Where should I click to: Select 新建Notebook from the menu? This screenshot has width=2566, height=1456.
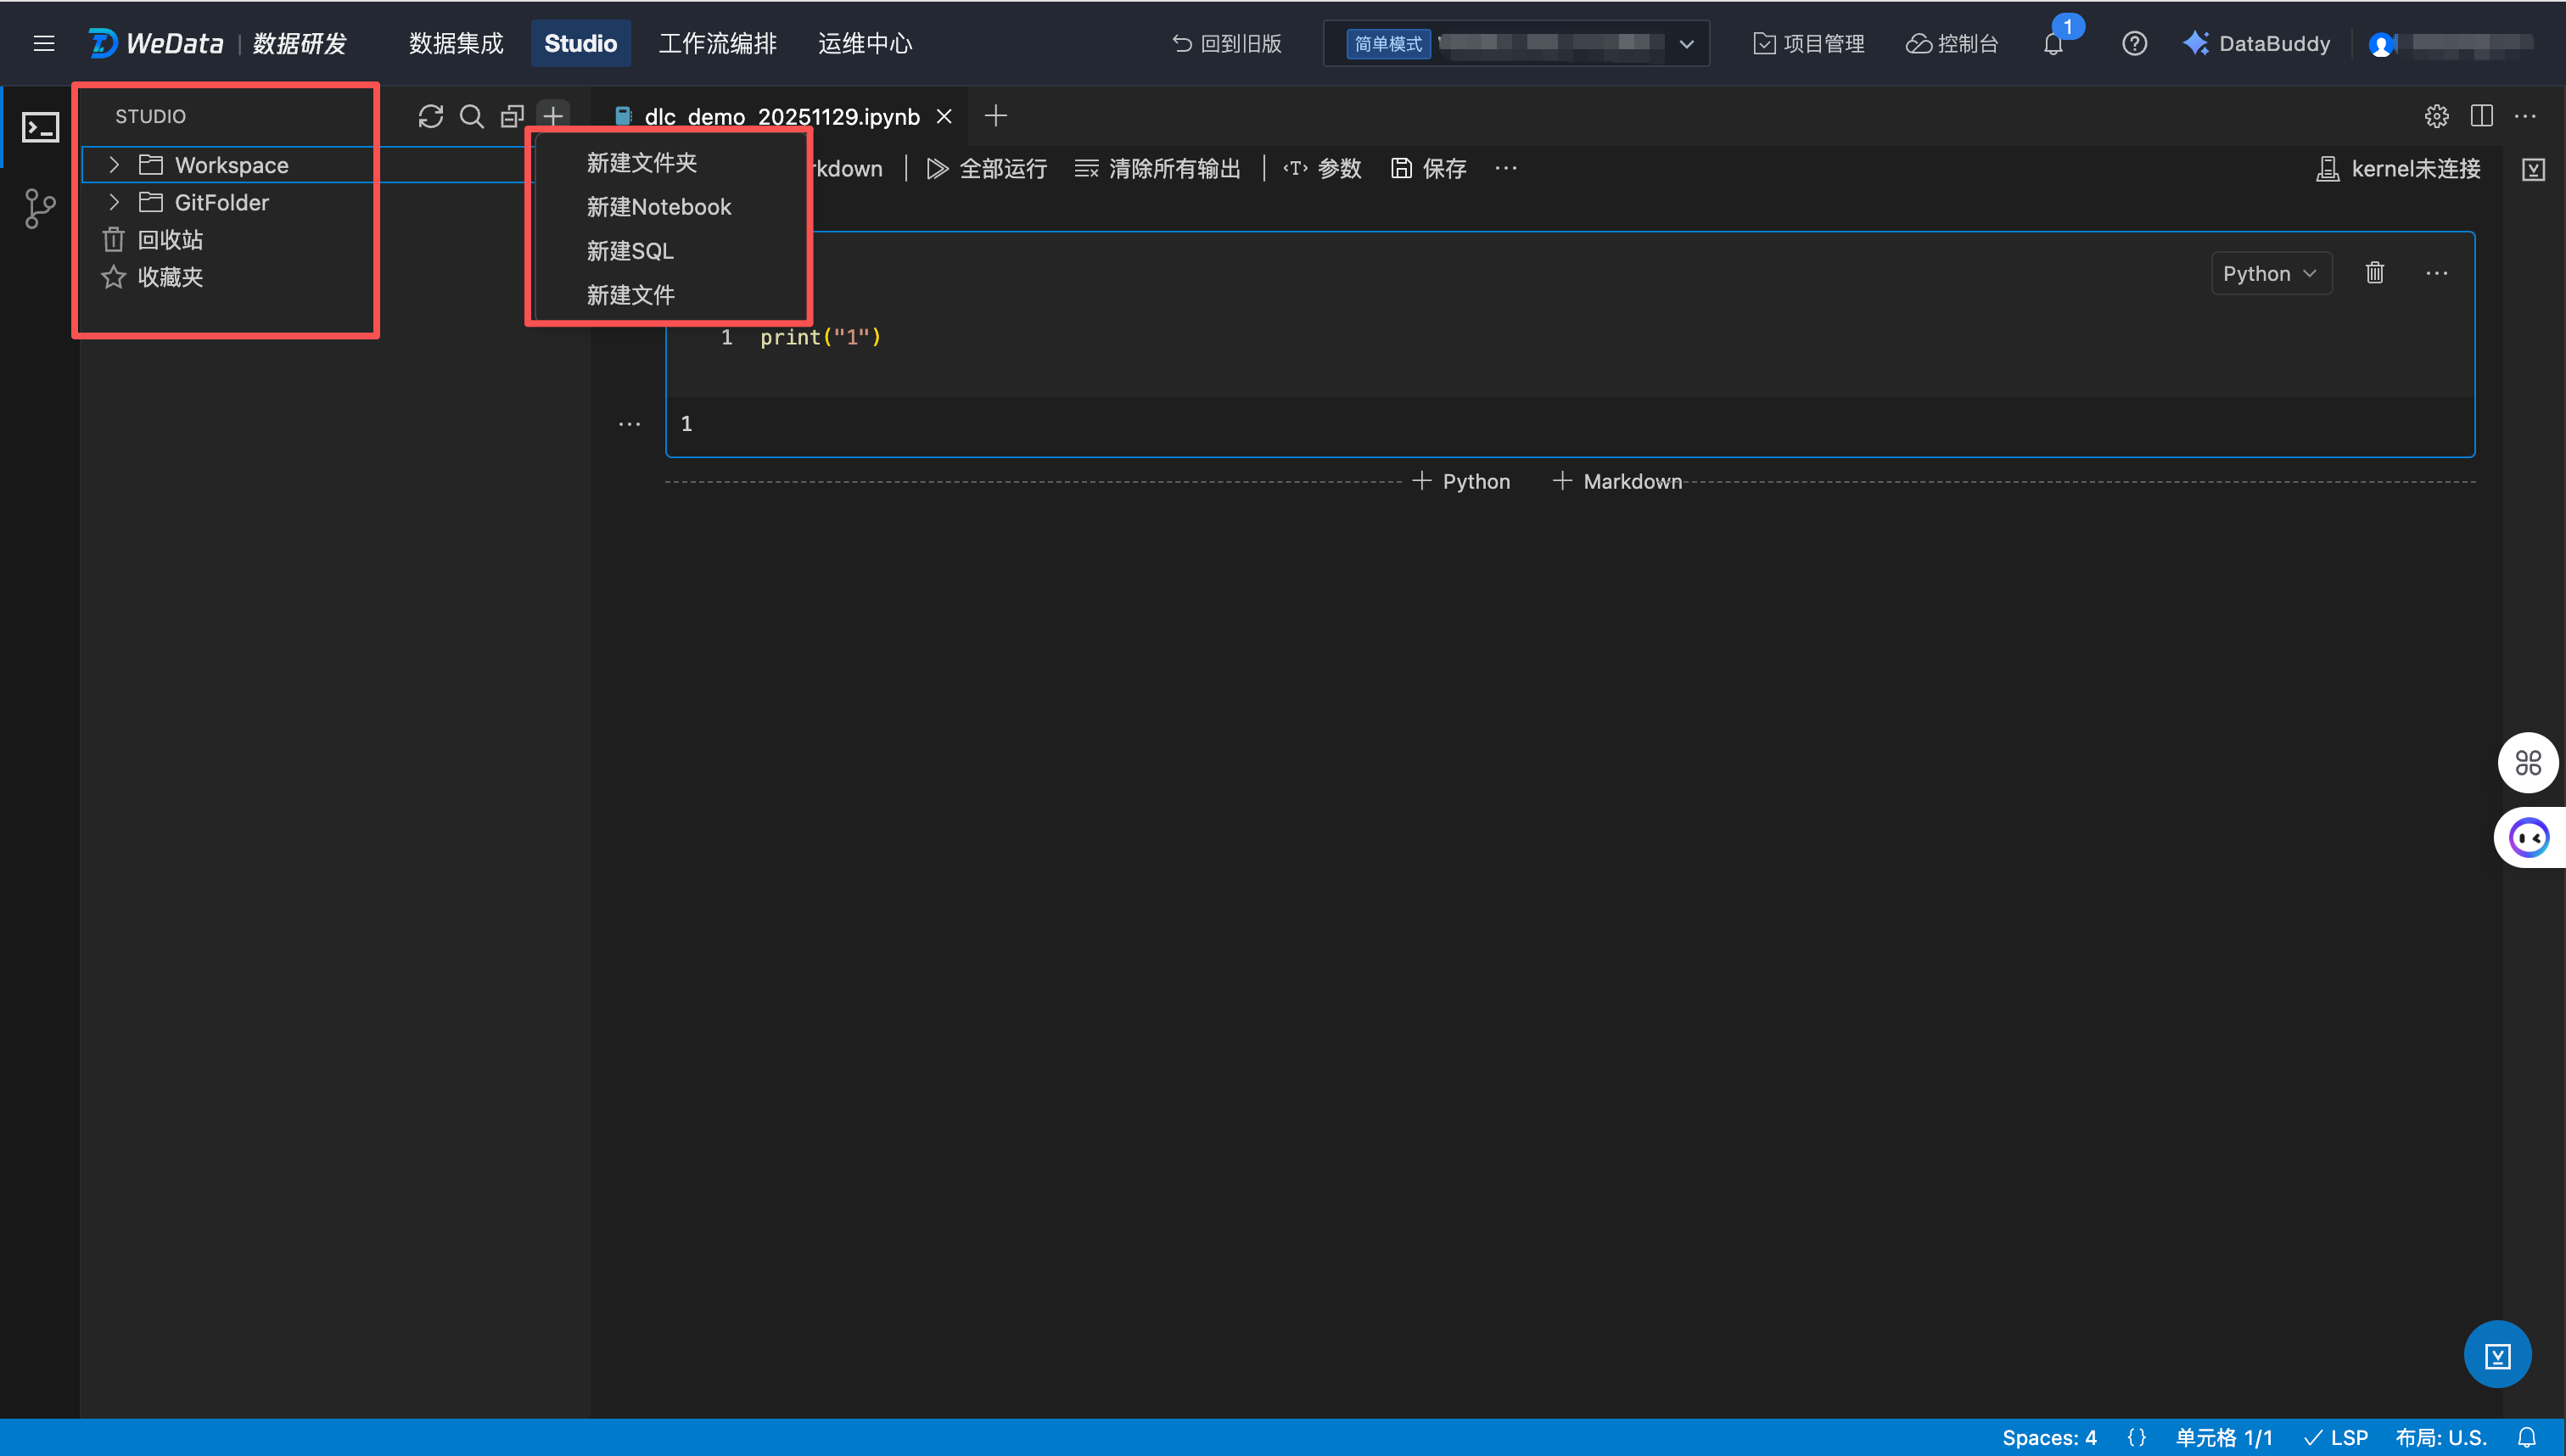click(x=658, y=207)
